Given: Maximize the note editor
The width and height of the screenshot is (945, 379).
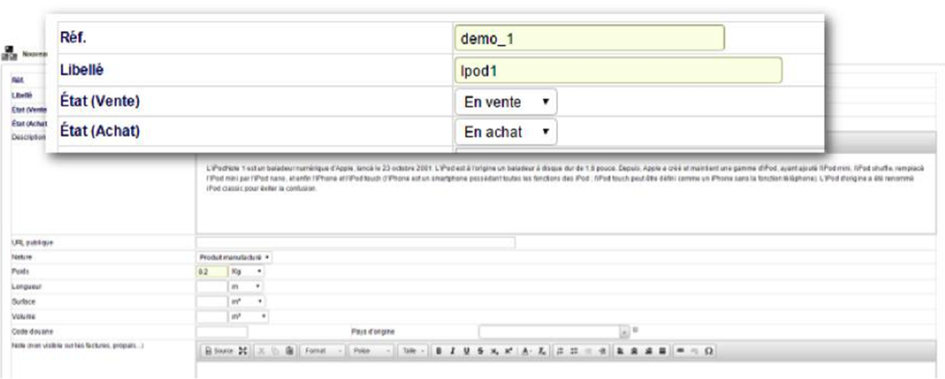Looking at the screenshot, I should (243, 351).
